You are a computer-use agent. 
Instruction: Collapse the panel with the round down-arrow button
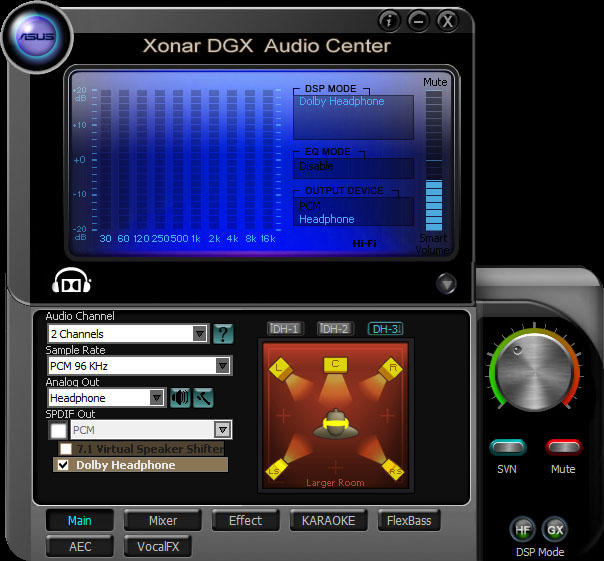446,284
